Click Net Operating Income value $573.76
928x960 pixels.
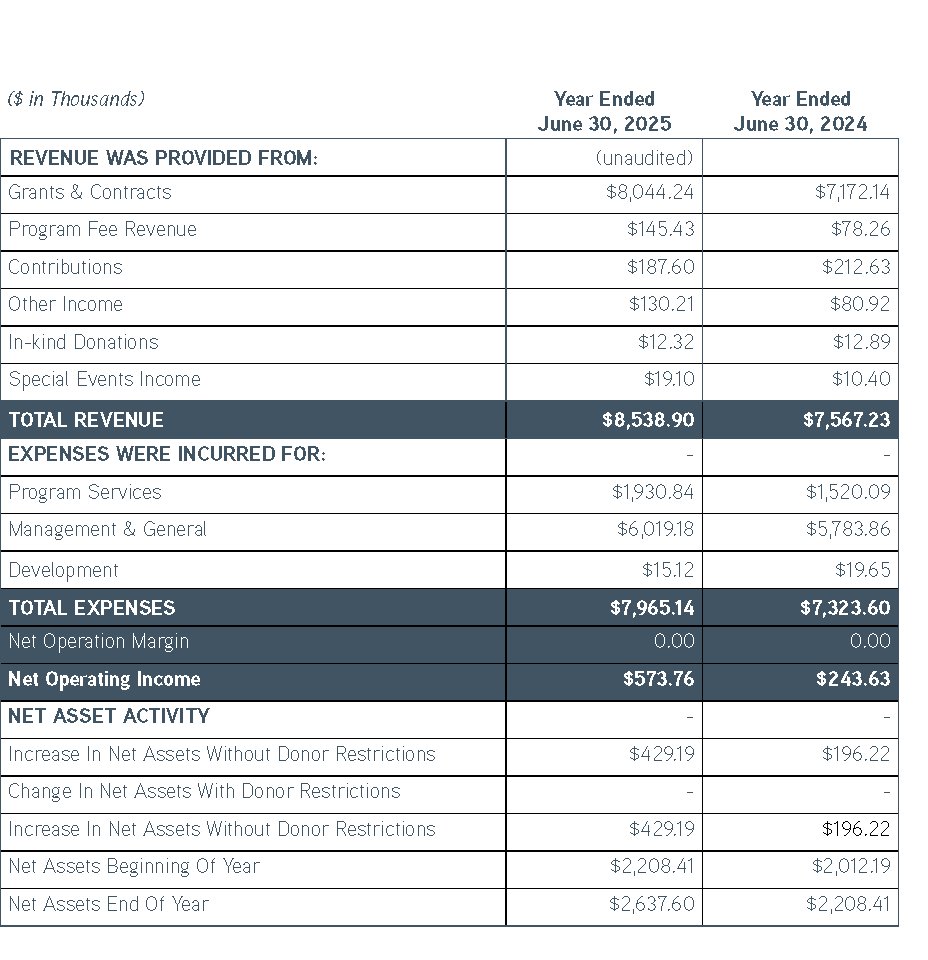[x=658, y=680]
